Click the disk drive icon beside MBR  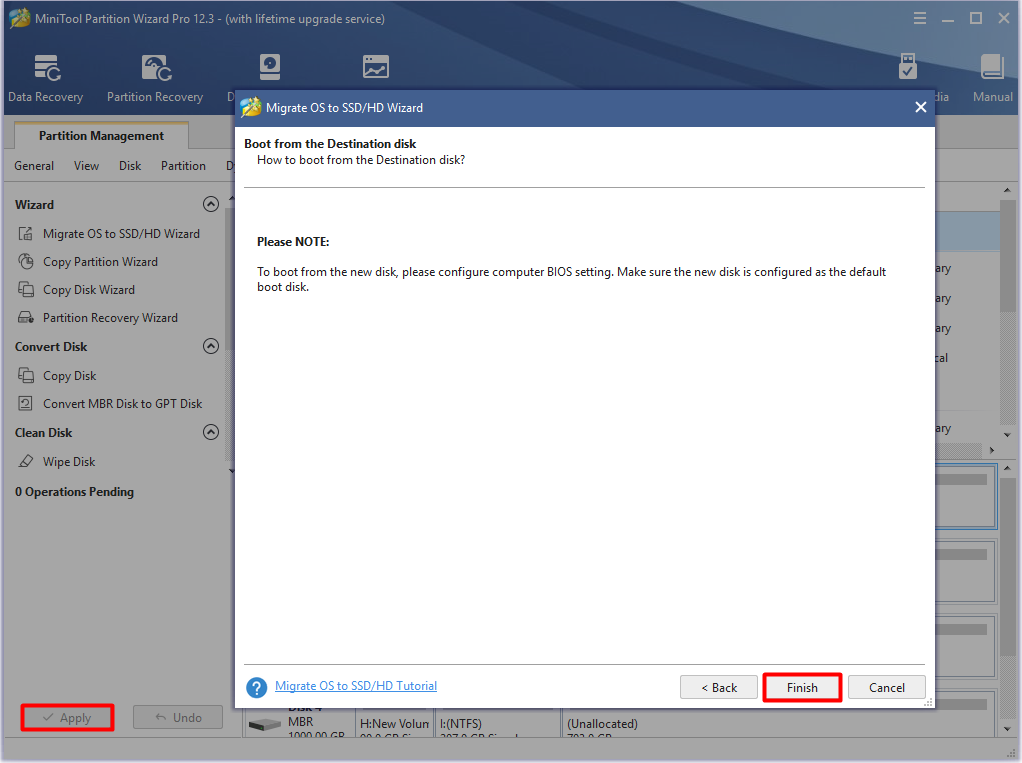point(265,724)
